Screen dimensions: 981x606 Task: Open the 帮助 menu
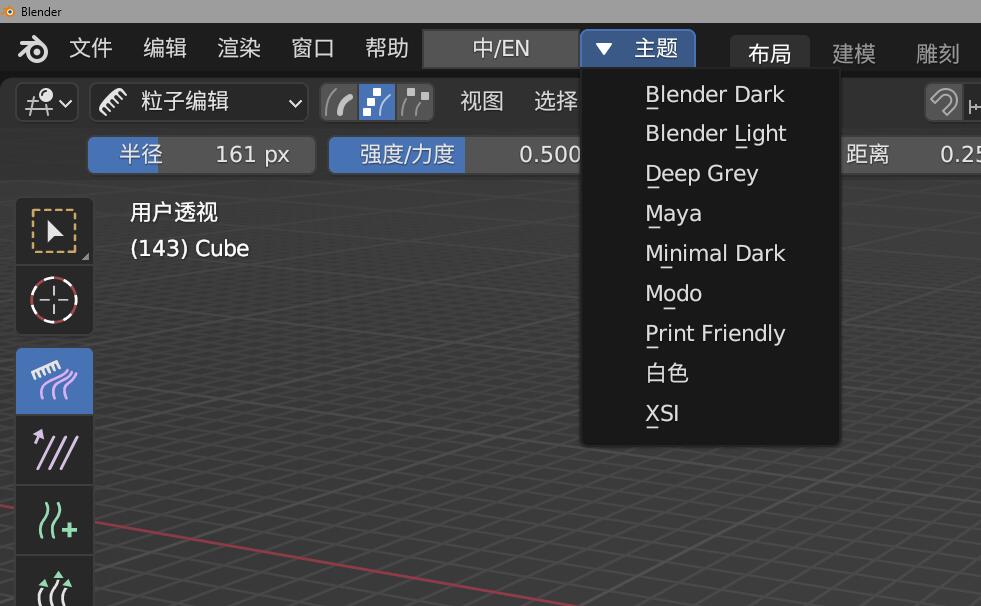coord(387,48)
